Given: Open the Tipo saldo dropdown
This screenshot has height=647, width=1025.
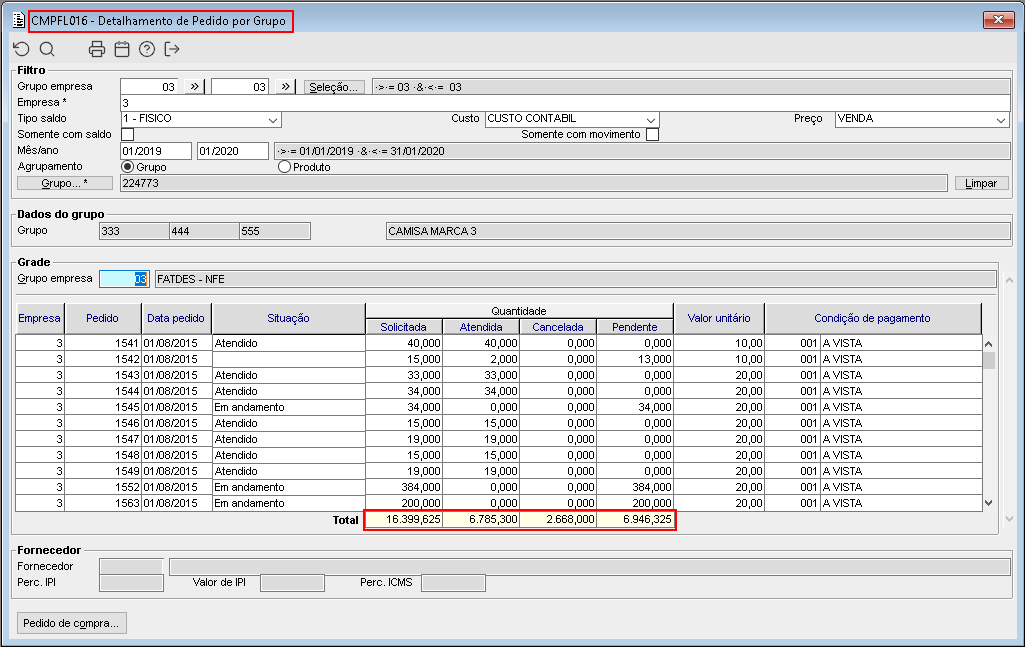Looking at the screenshot, I should click(273, 119).
